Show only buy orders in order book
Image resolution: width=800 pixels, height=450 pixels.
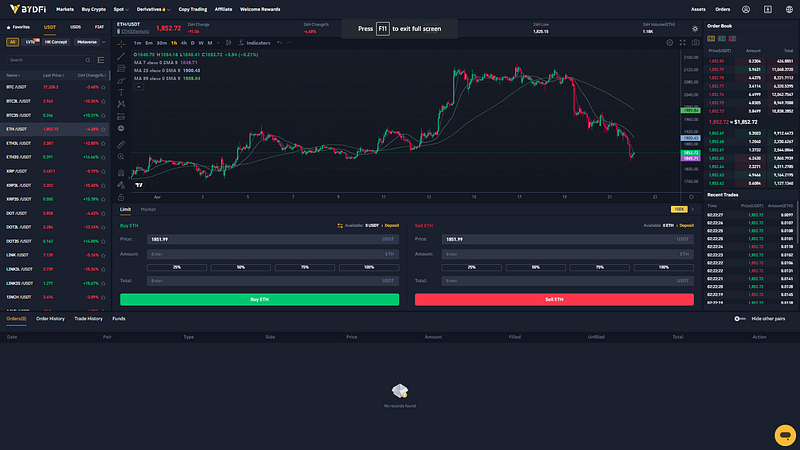[721, 39]
